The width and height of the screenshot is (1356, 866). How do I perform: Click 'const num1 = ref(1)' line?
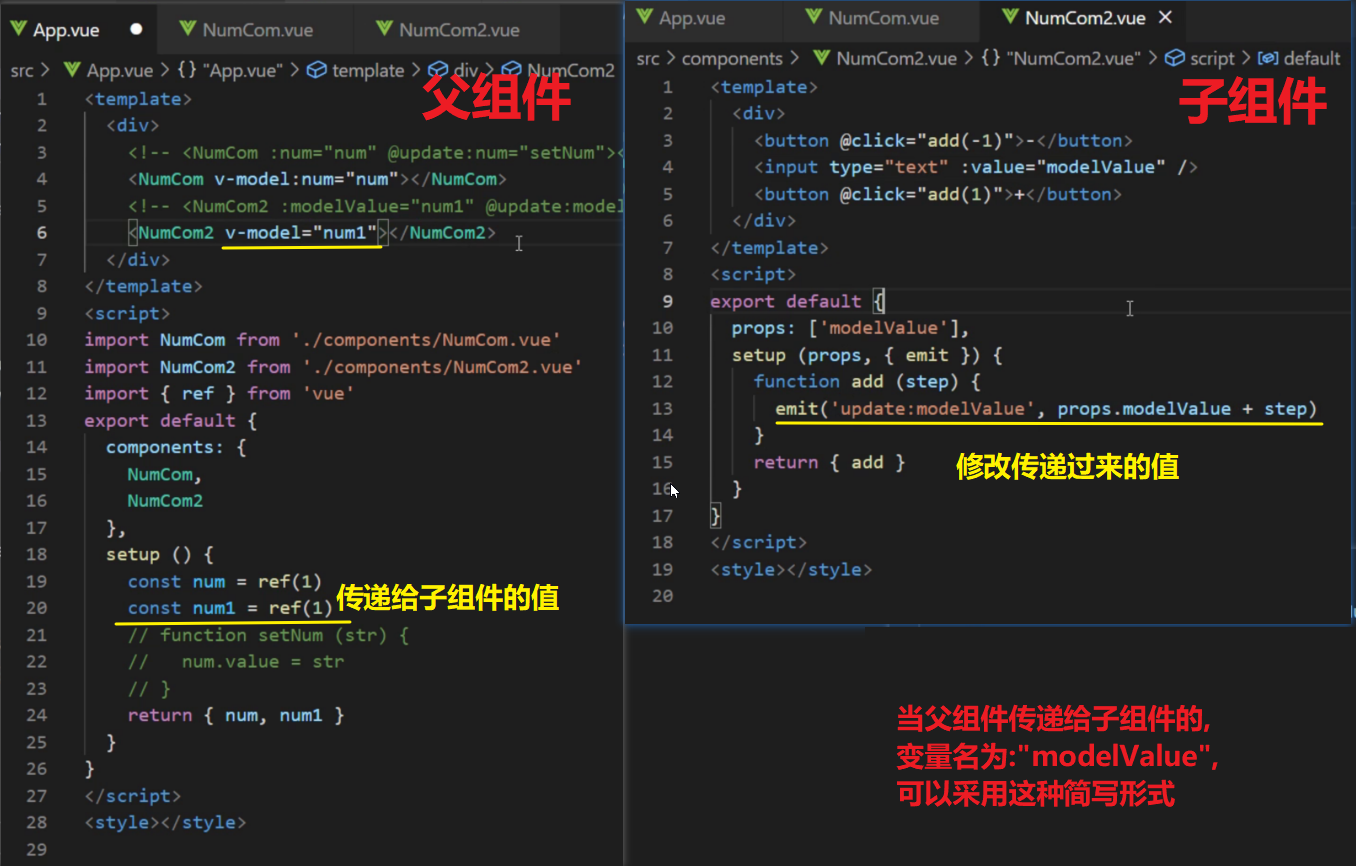point(230,608)
